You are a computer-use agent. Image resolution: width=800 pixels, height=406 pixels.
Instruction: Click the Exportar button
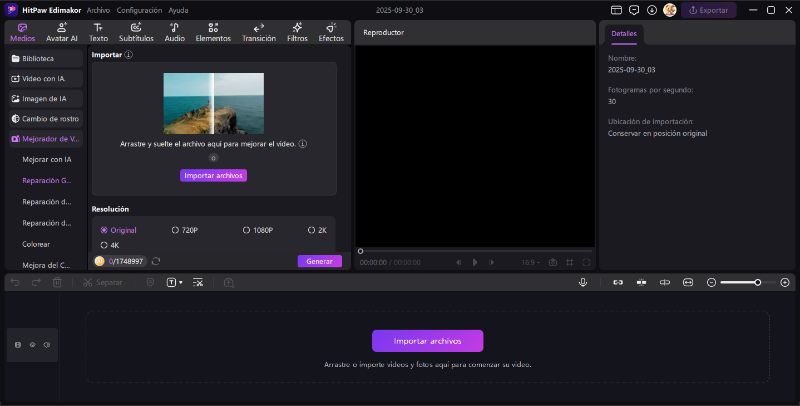tap(709, 10)
